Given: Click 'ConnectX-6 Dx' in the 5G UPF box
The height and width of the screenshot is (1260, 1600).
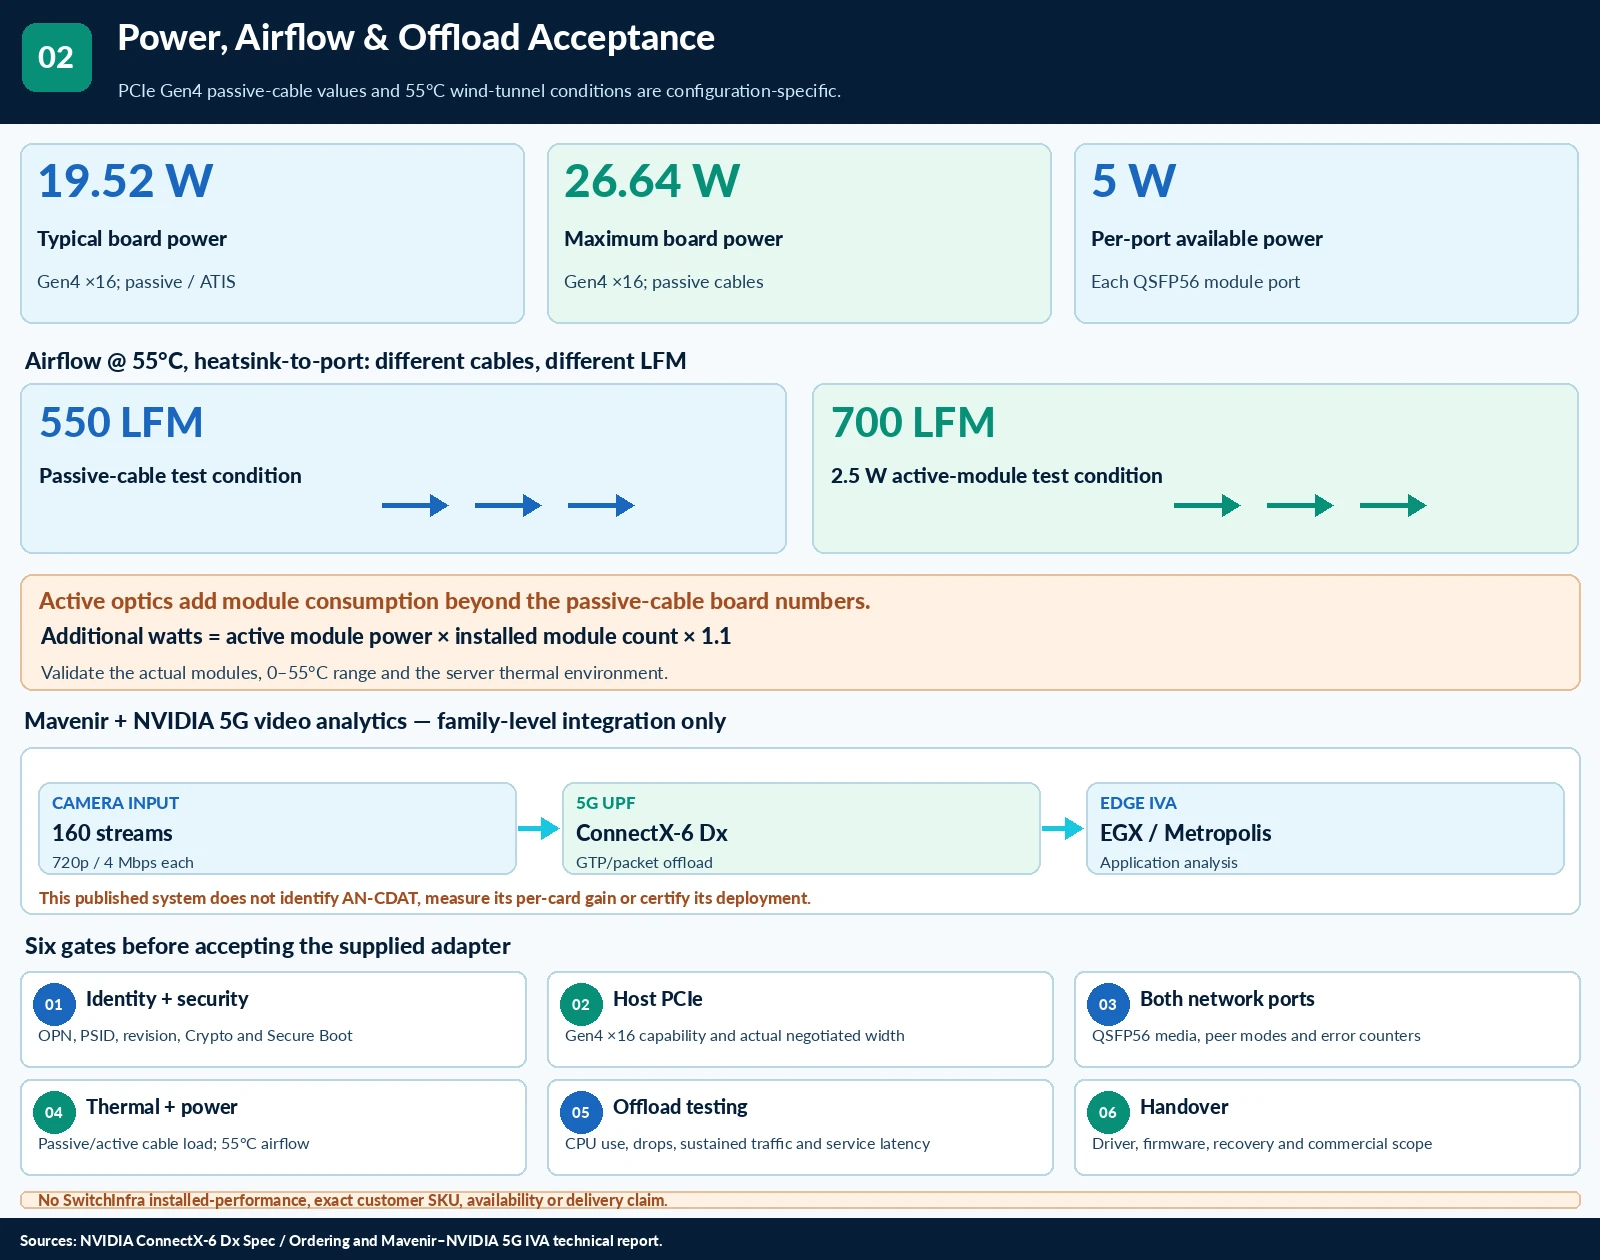Looking at the screenshot, I should pos(652,833).
